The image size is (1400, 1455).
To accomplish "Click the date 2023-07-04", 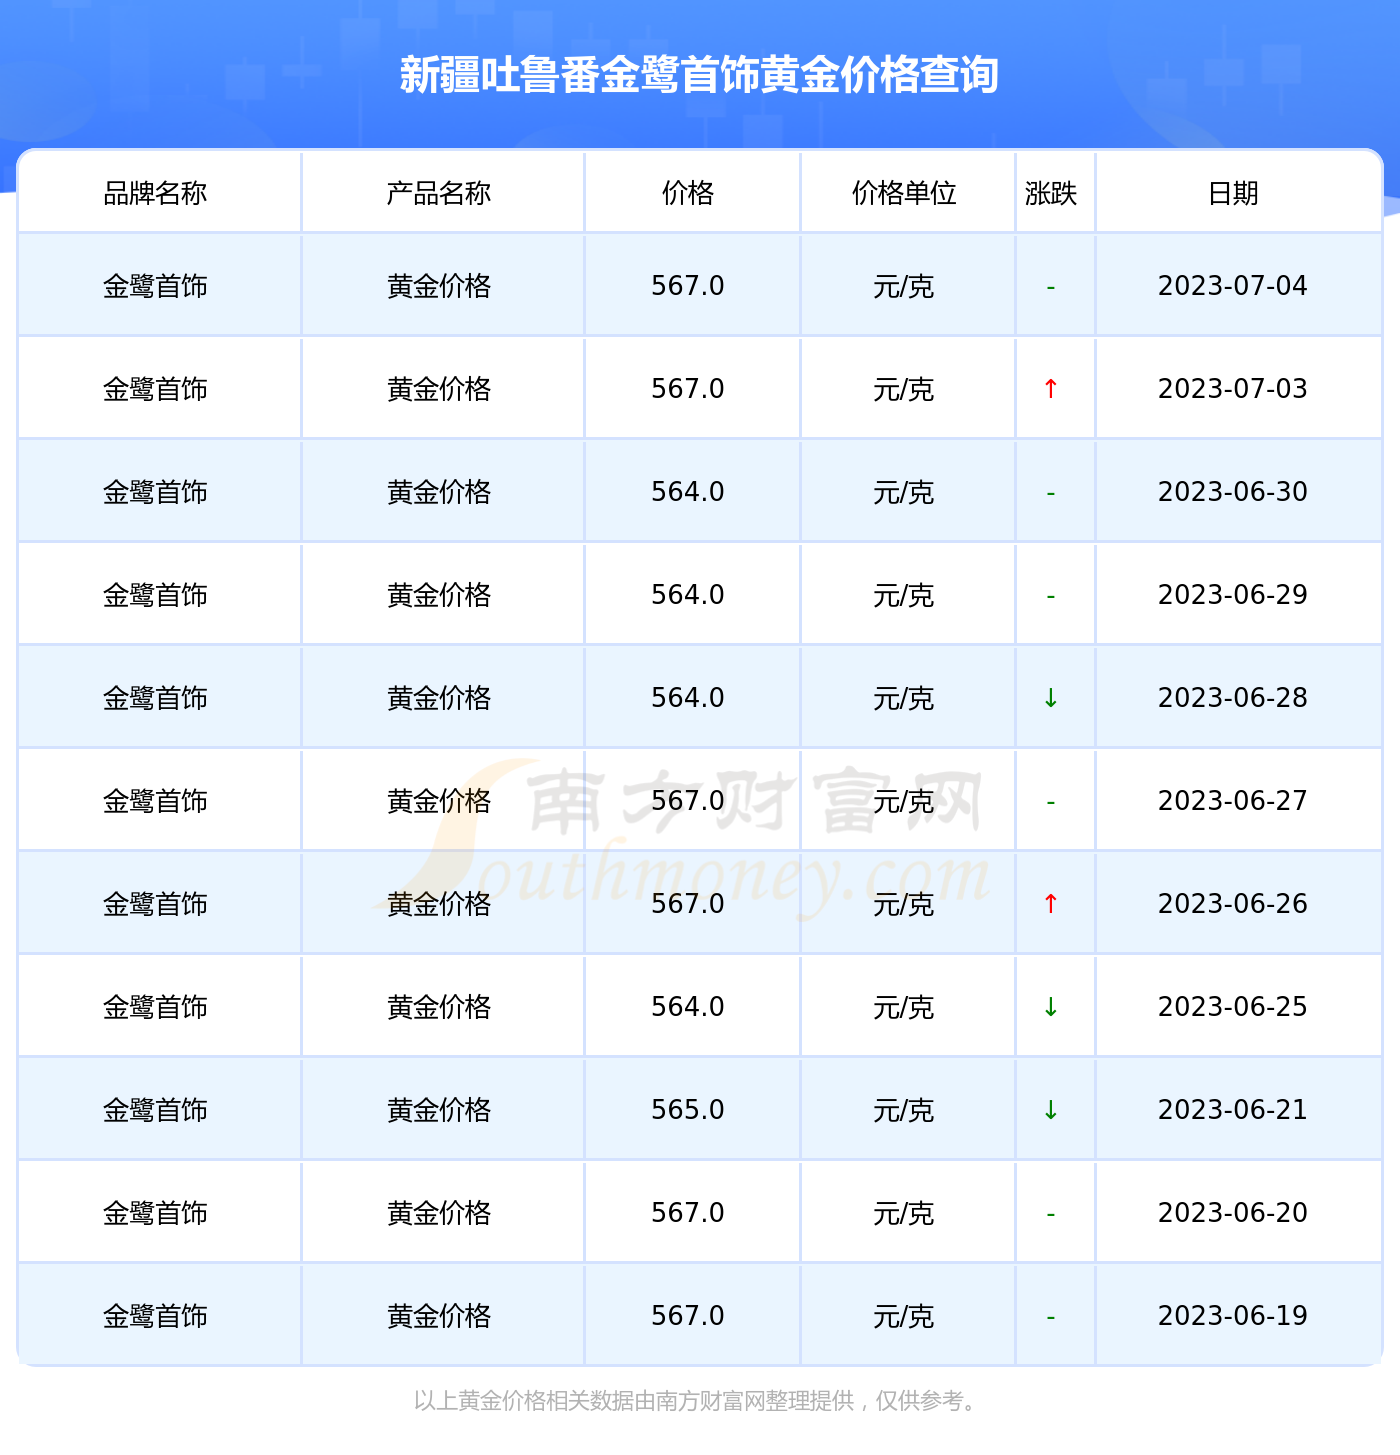I will [1233, 286].
